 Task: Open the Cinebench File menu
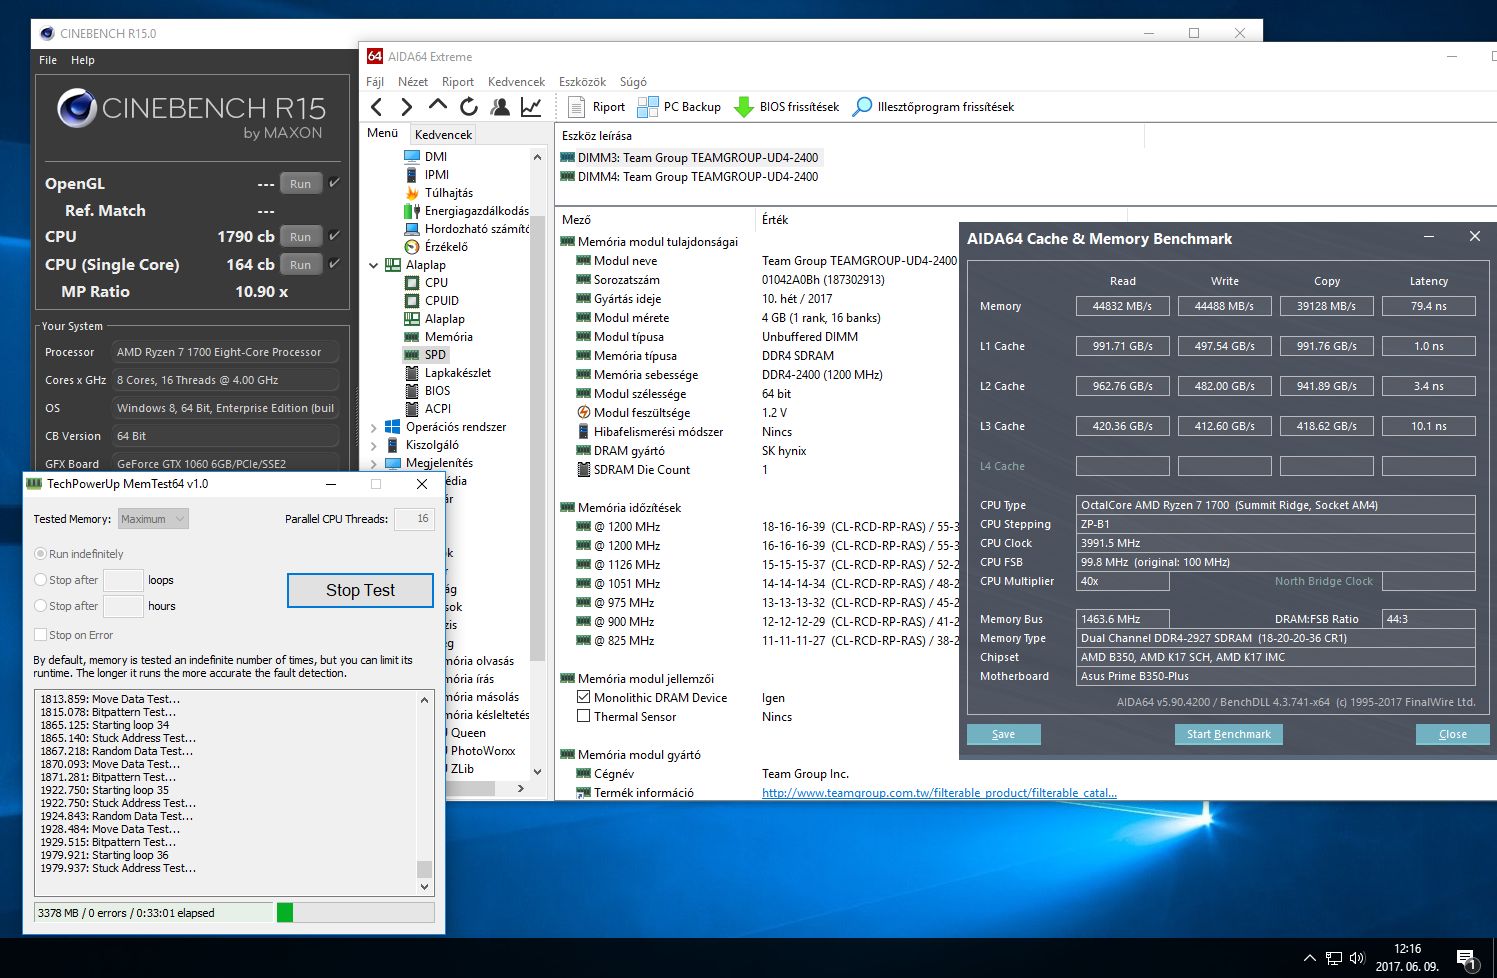tap(48, 60)
